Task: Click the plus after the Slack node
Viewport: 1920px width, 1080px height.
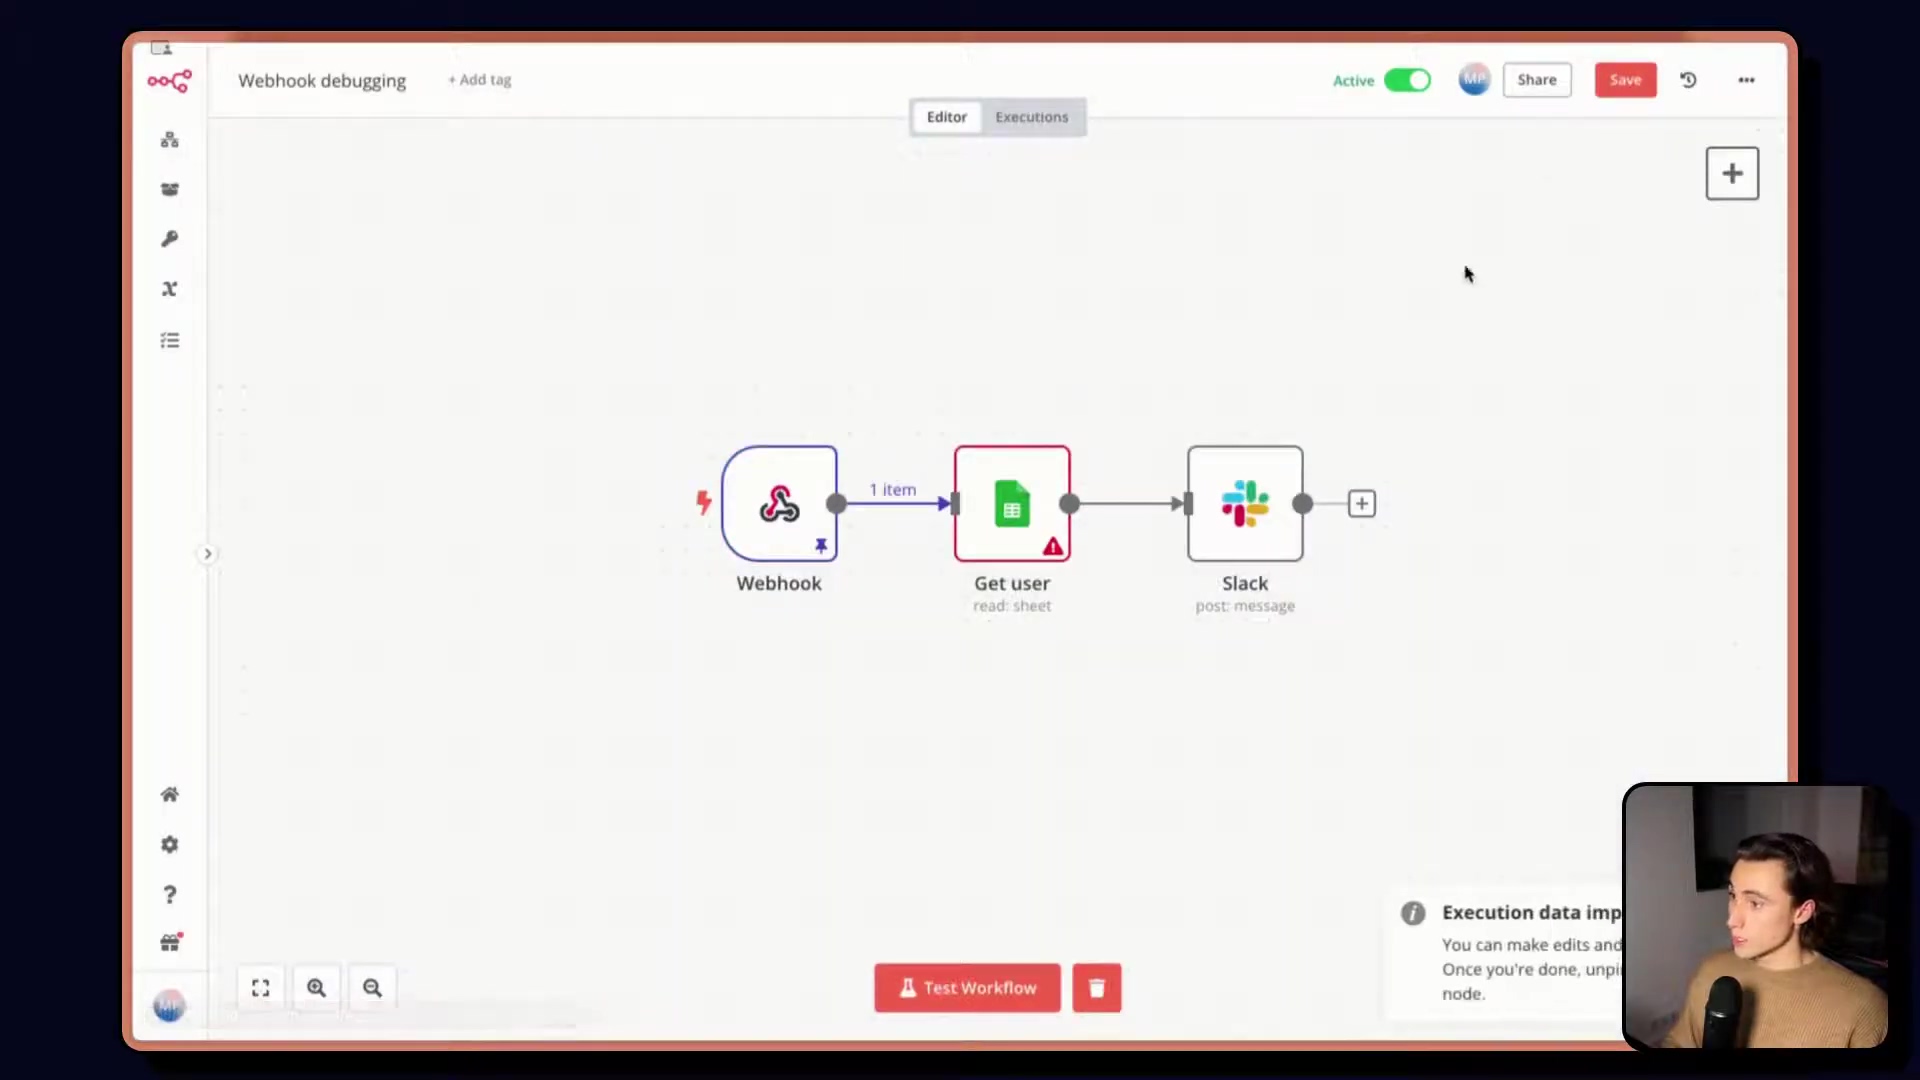Action: 1362,504
